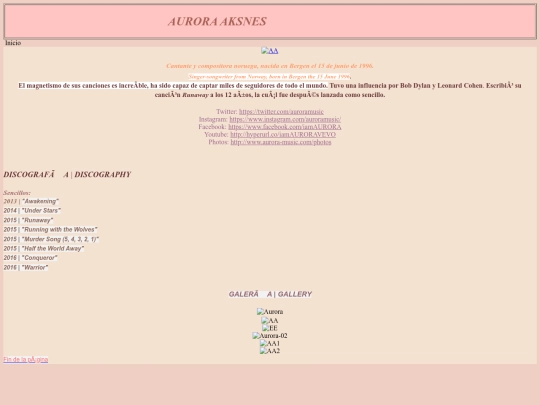Click the Inicio menu item

pos(13,43)
